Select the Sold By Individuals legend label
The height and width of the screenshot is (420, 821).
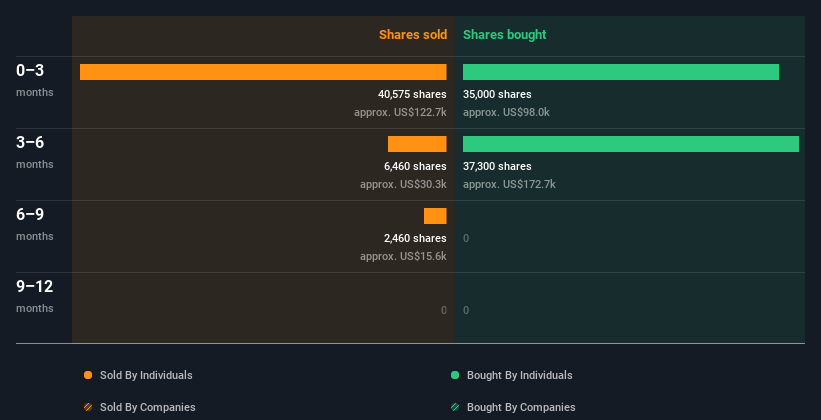coord(146,375)
